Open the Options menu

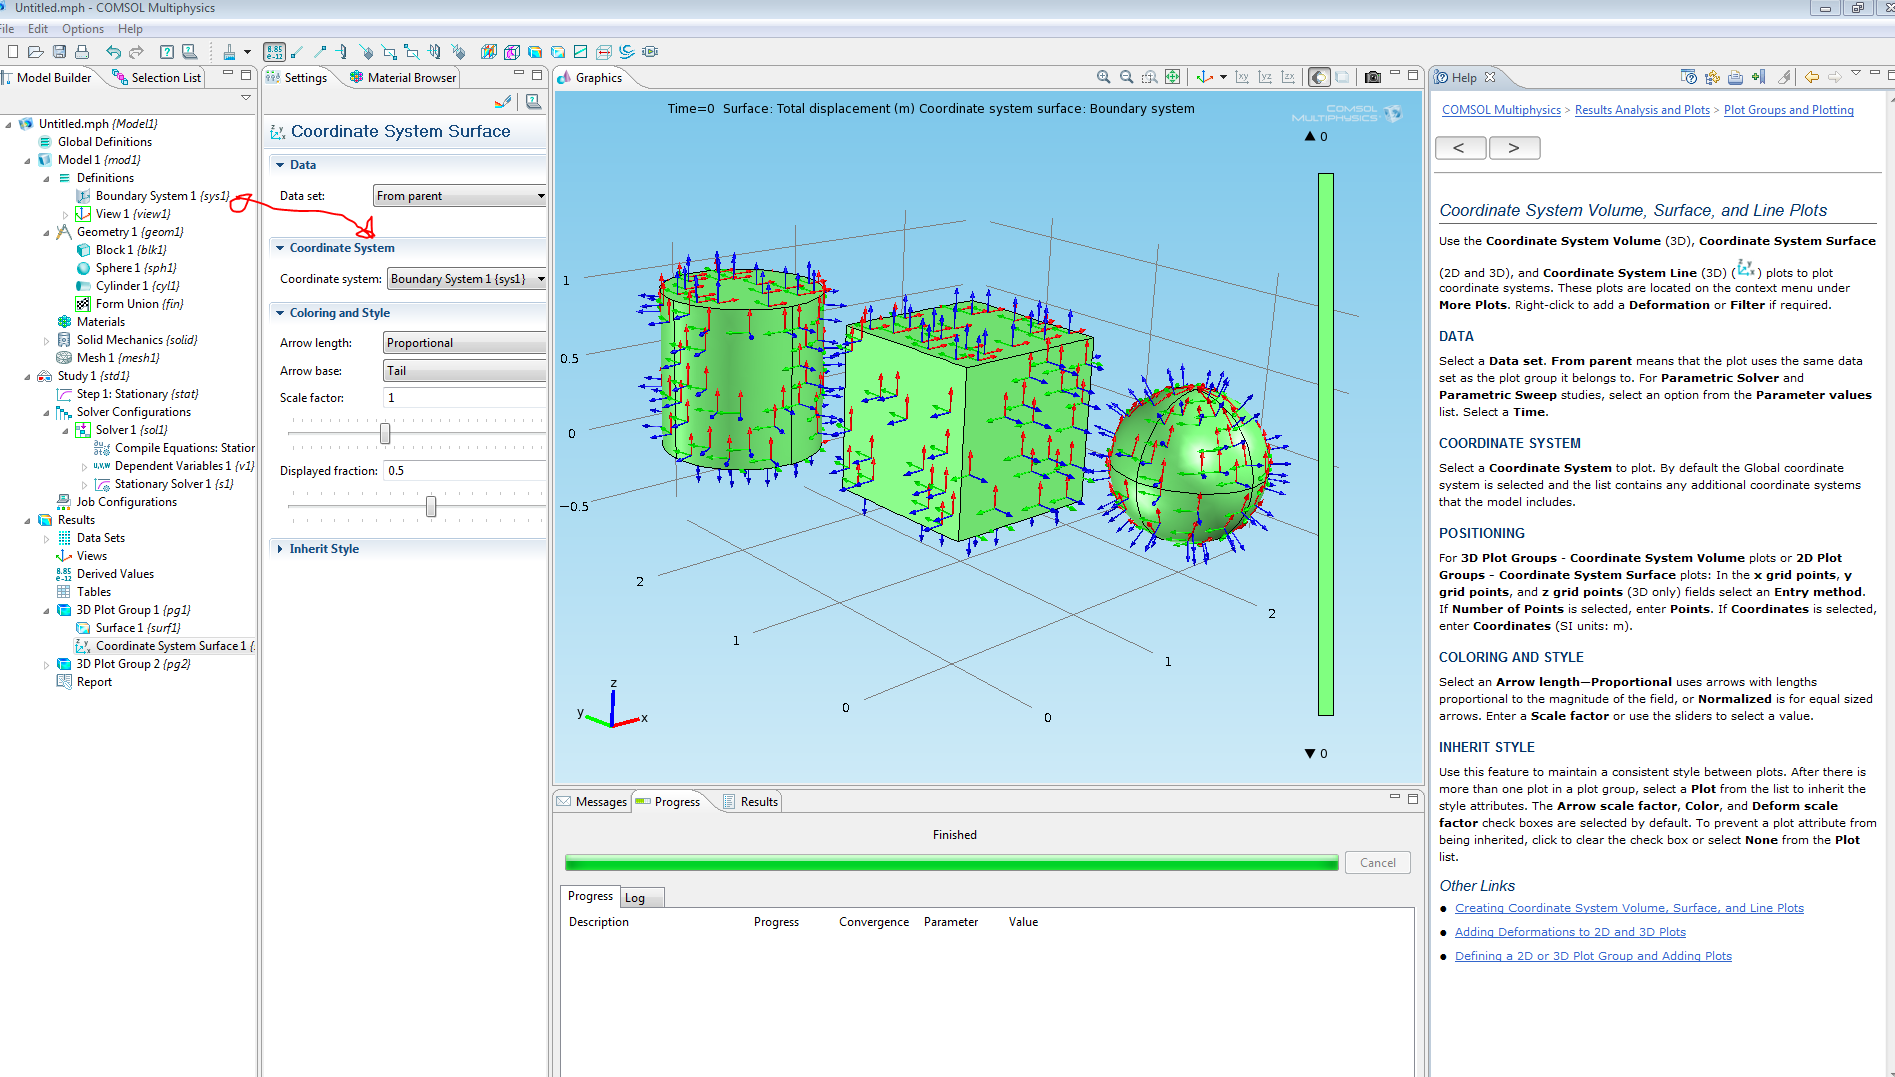coord(83,29)
